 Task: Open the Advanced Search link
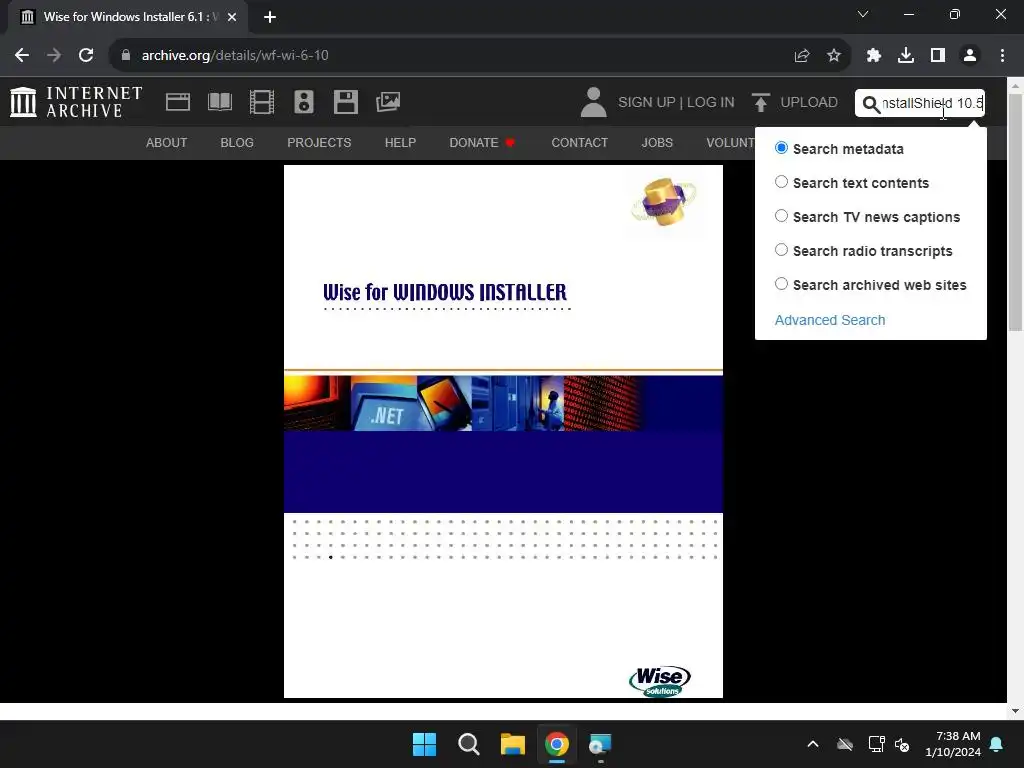click(x=830, y=320)
